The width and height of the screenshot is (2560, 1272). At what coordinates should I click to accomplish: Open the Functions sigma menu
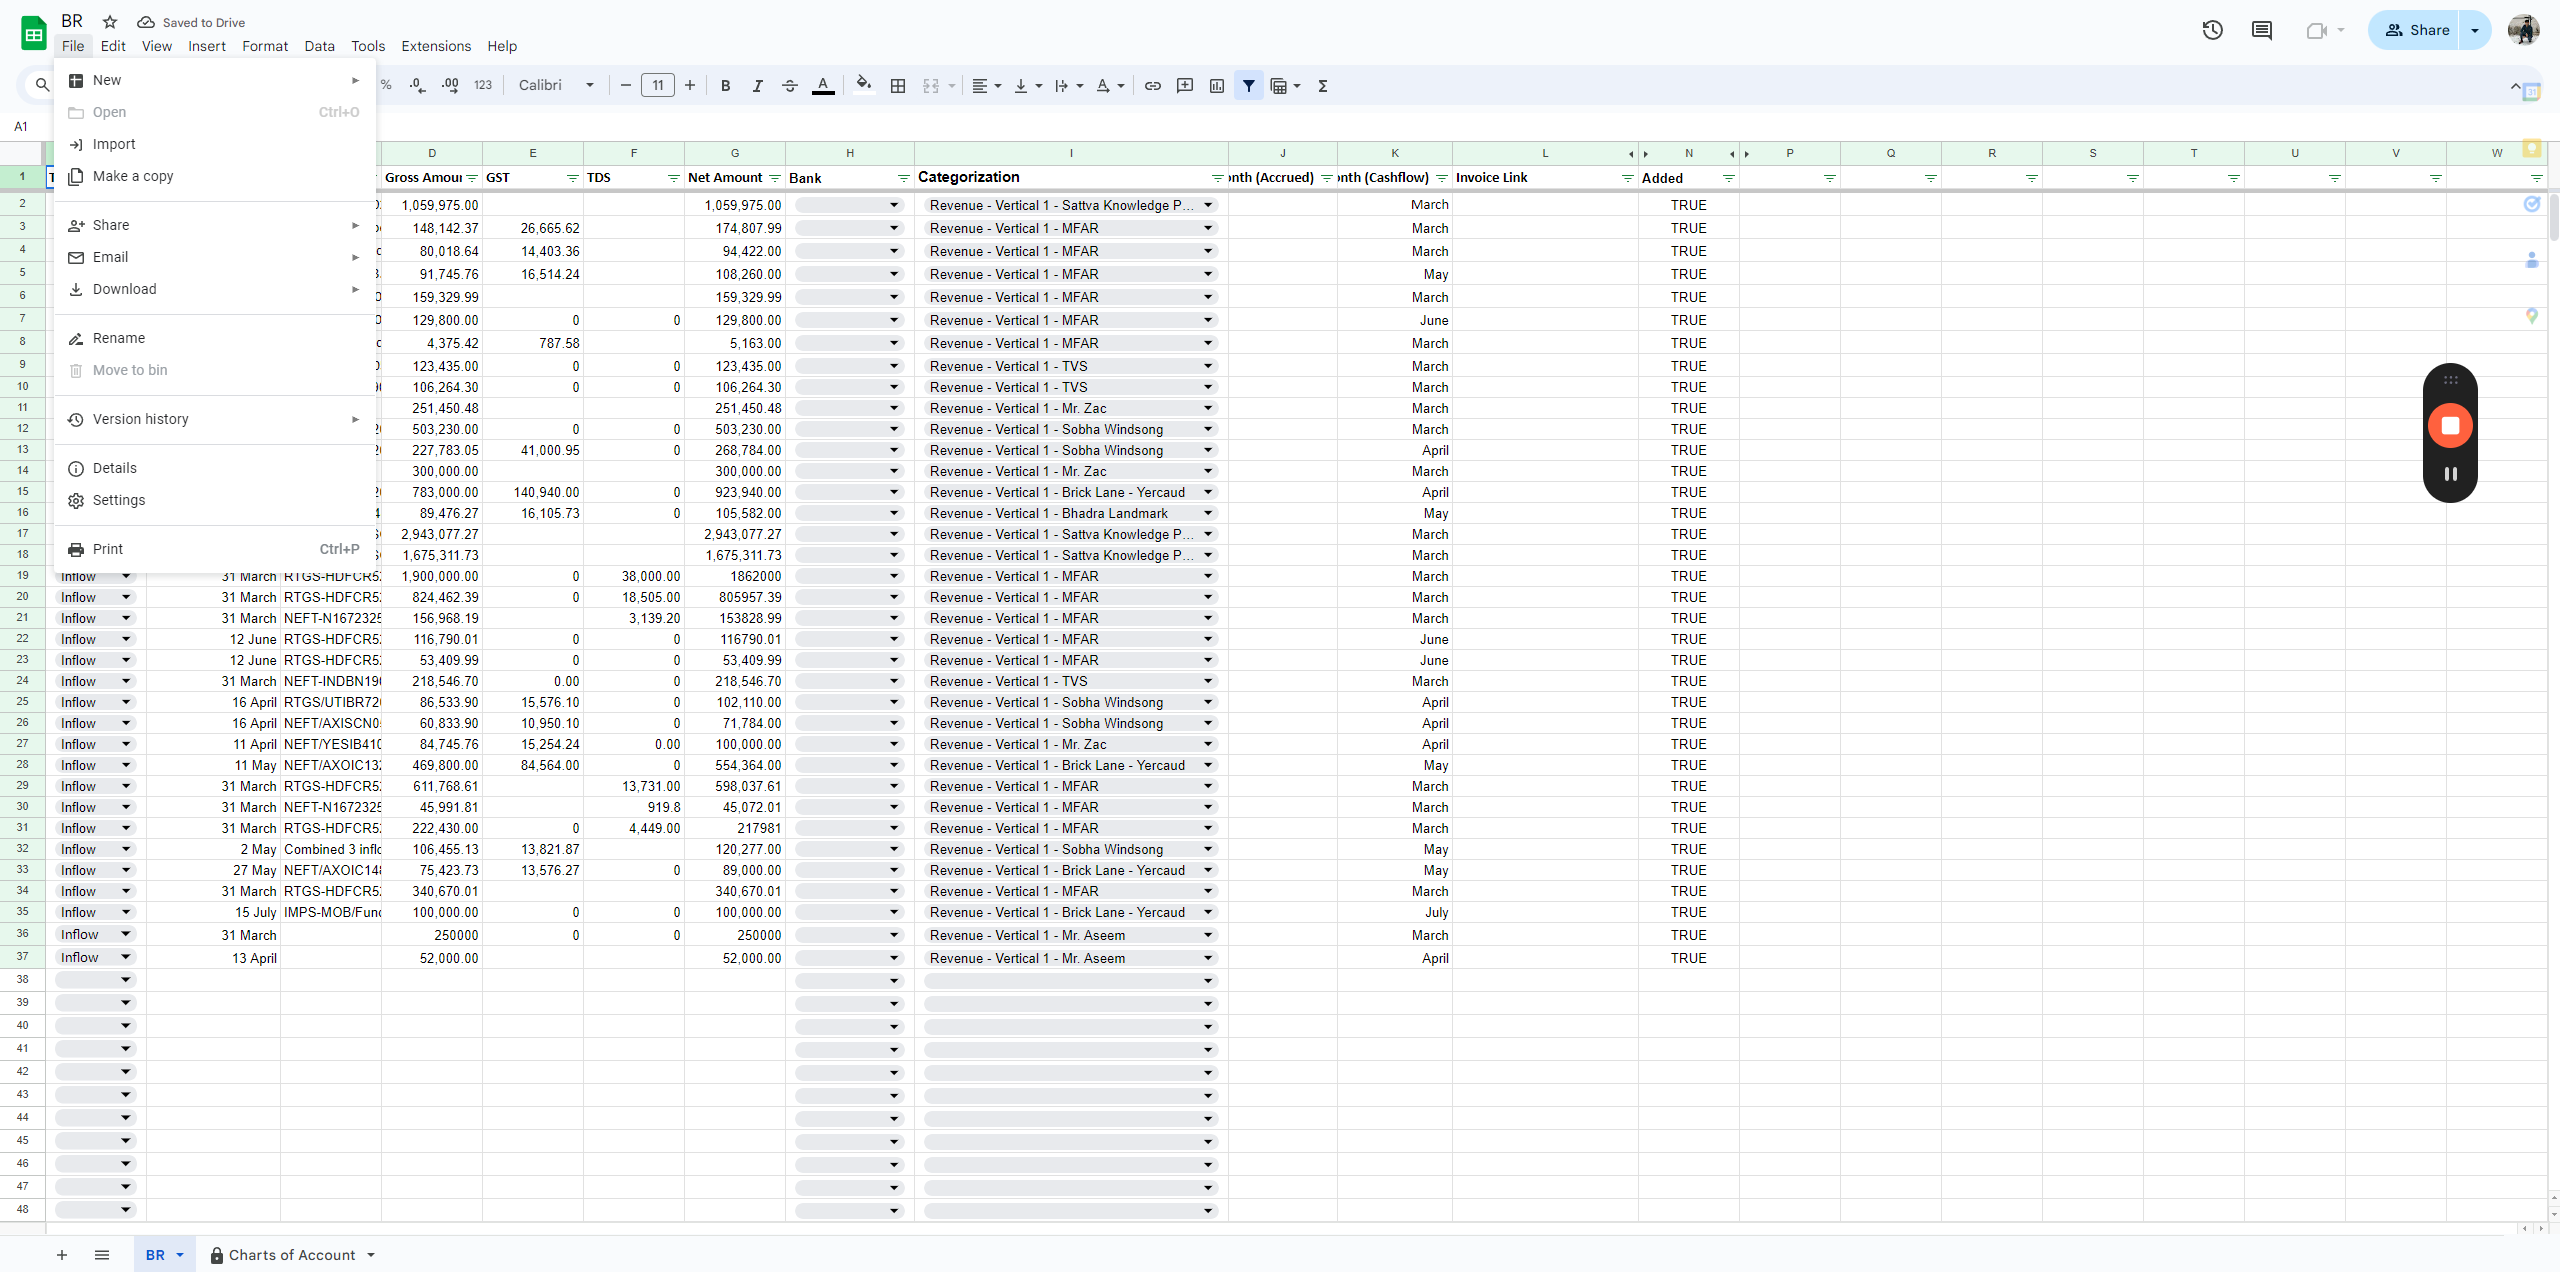pos(1323,86)
